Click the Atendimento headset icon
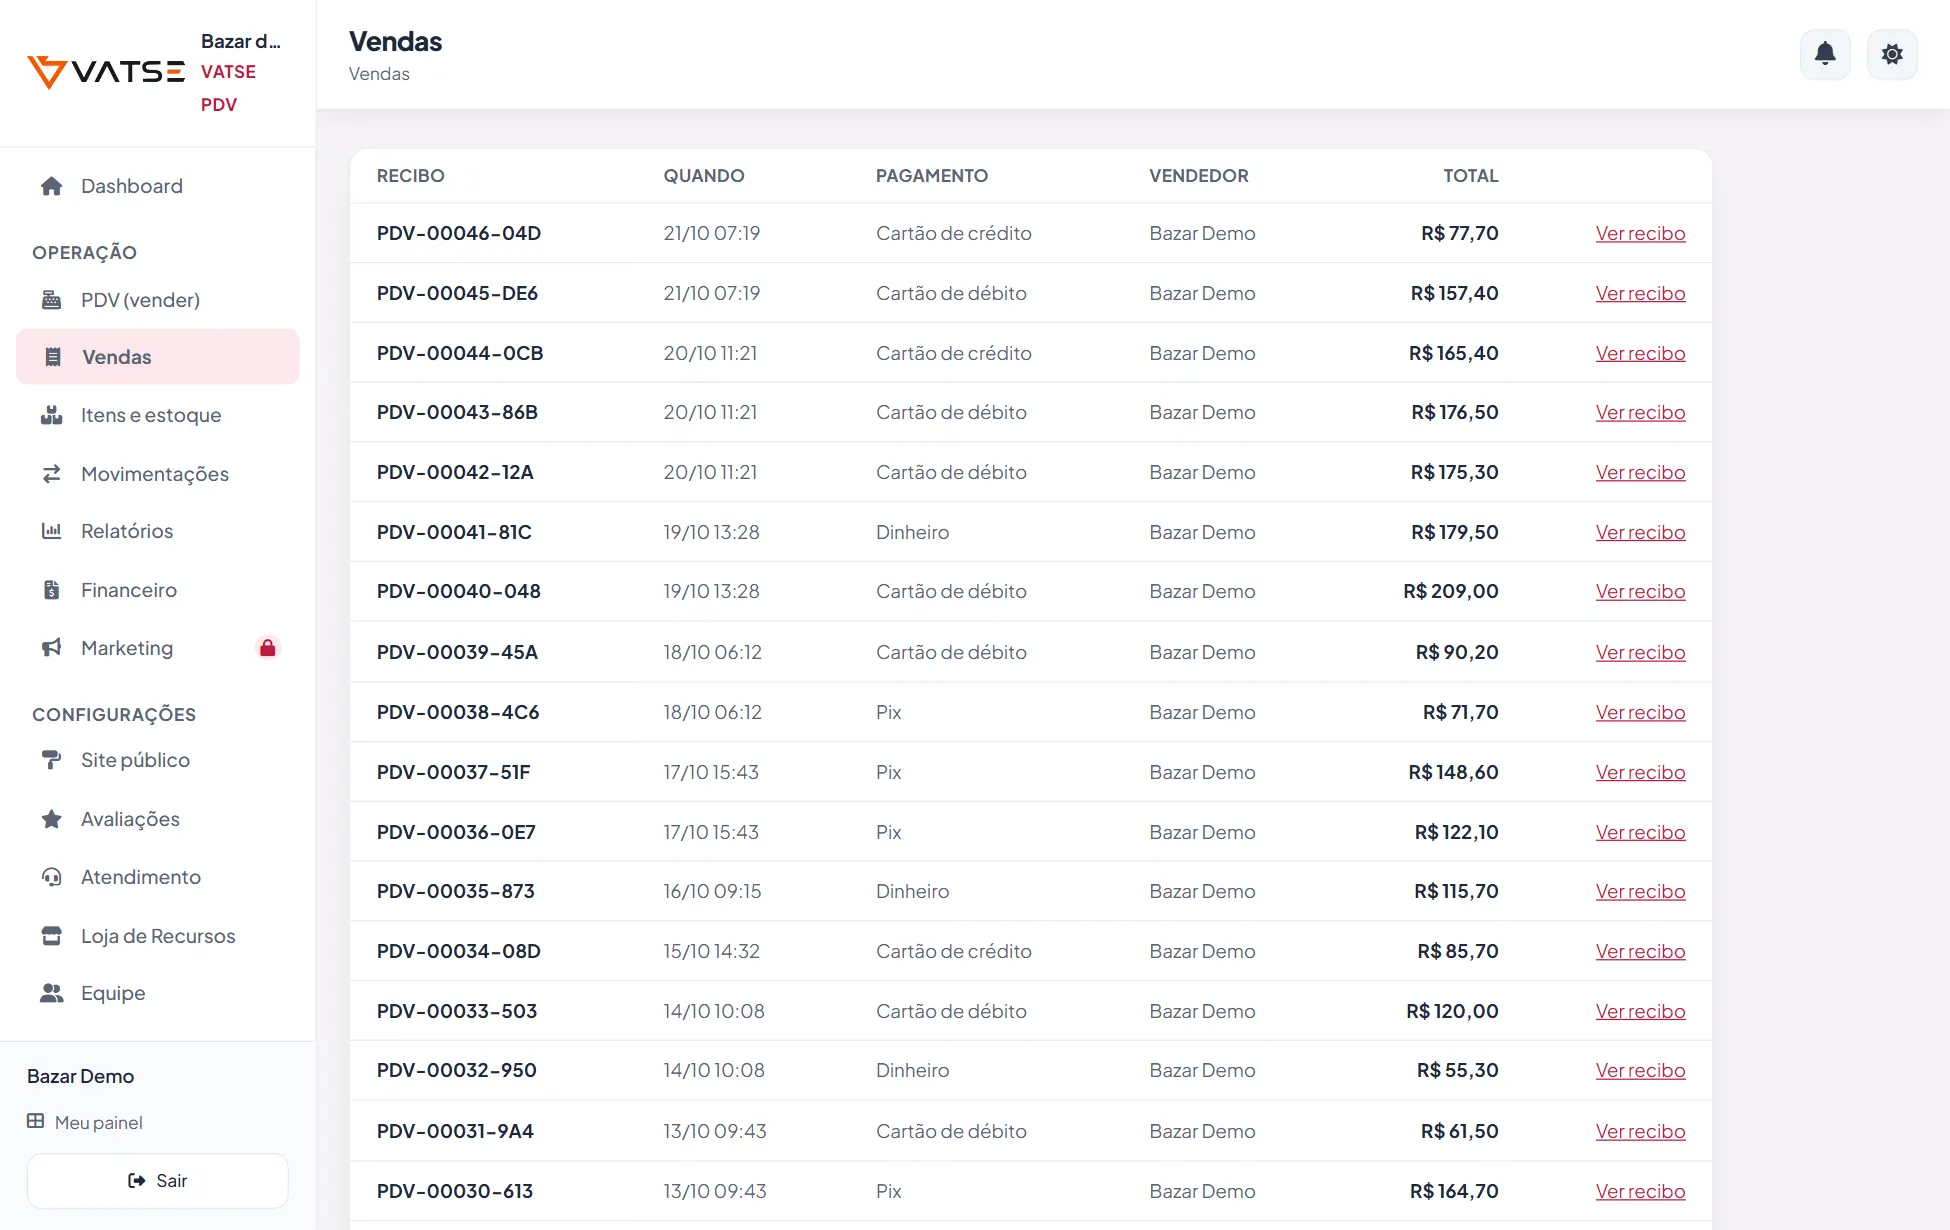This screenshot has height=1230, width=1950. point(52,877)
